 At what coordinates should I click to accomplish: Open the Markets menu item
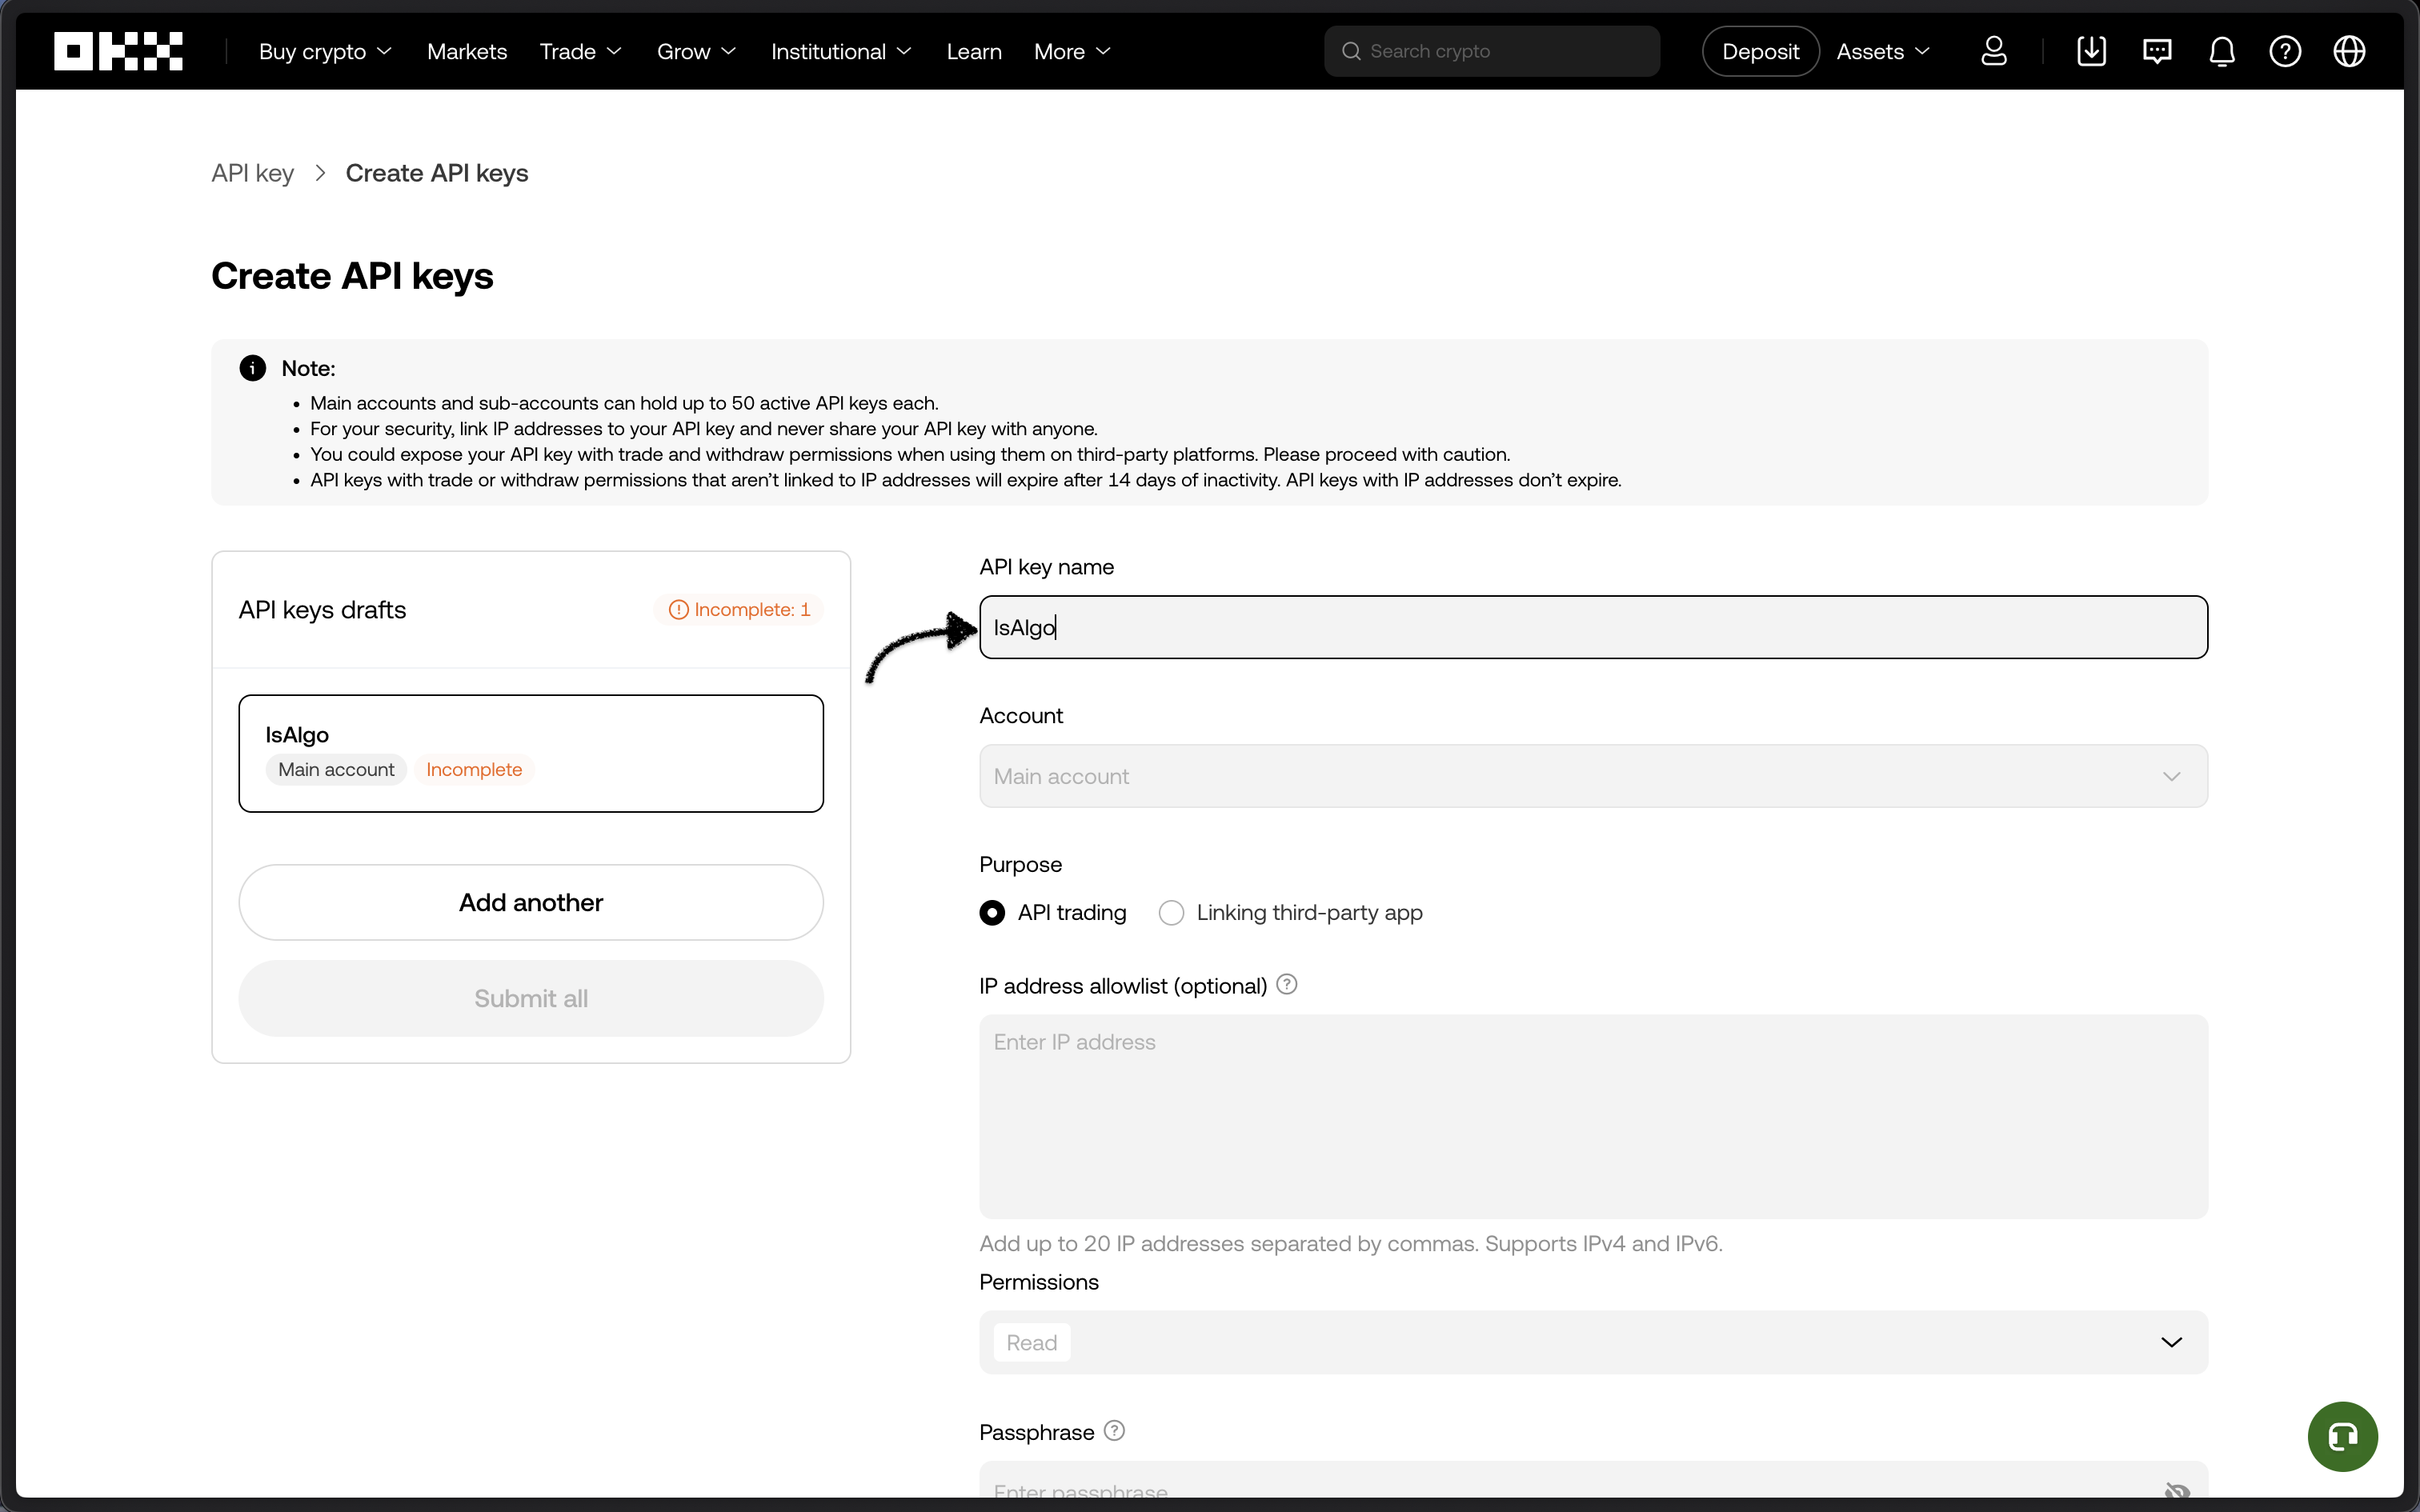(x=466, y=51)
